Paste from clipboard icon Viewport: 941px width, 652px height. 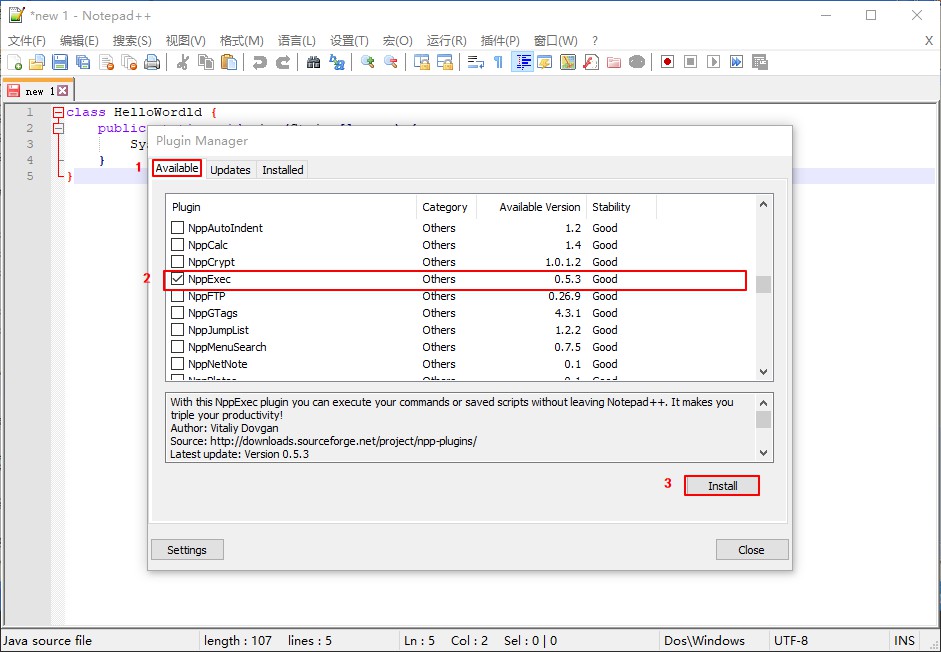[229, 62]
